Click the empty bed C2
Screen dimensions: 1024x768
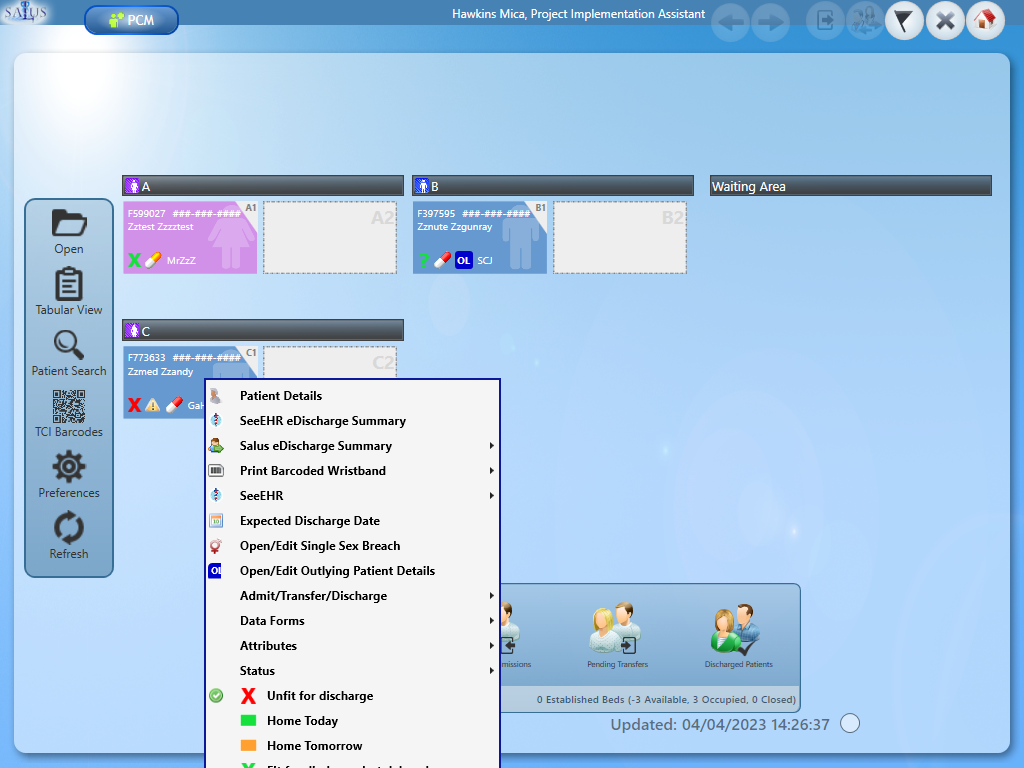pyautogui.click(x=330, y=362)
